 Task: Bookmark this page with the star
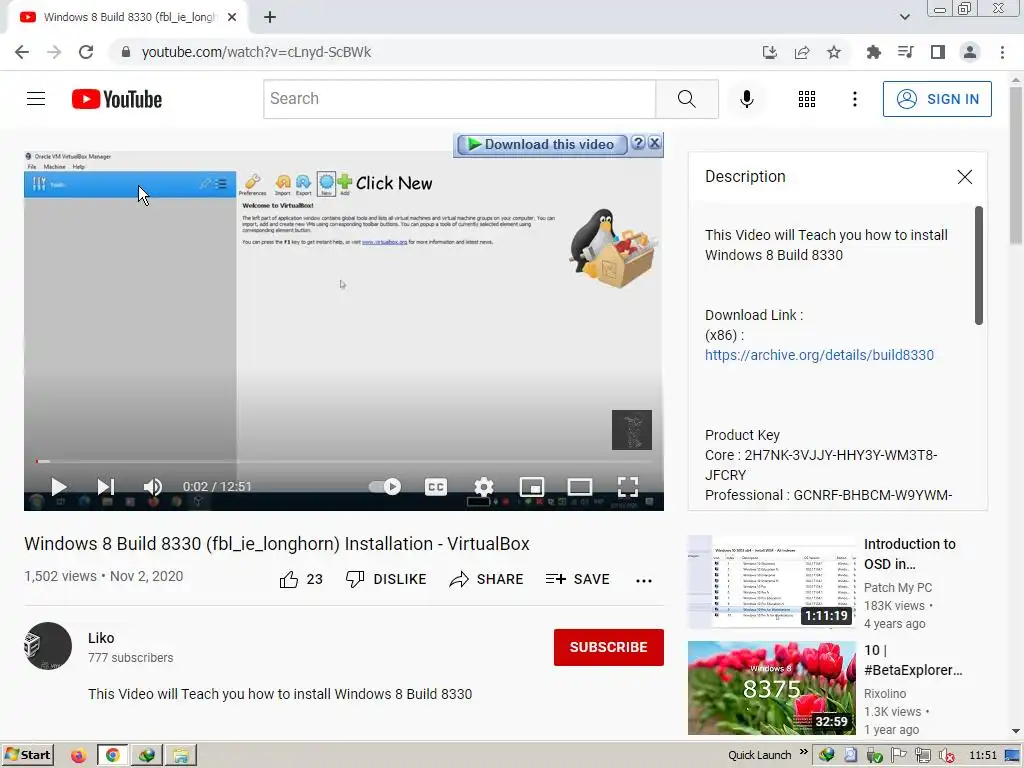pyautogui.click(x=834, y=52)
